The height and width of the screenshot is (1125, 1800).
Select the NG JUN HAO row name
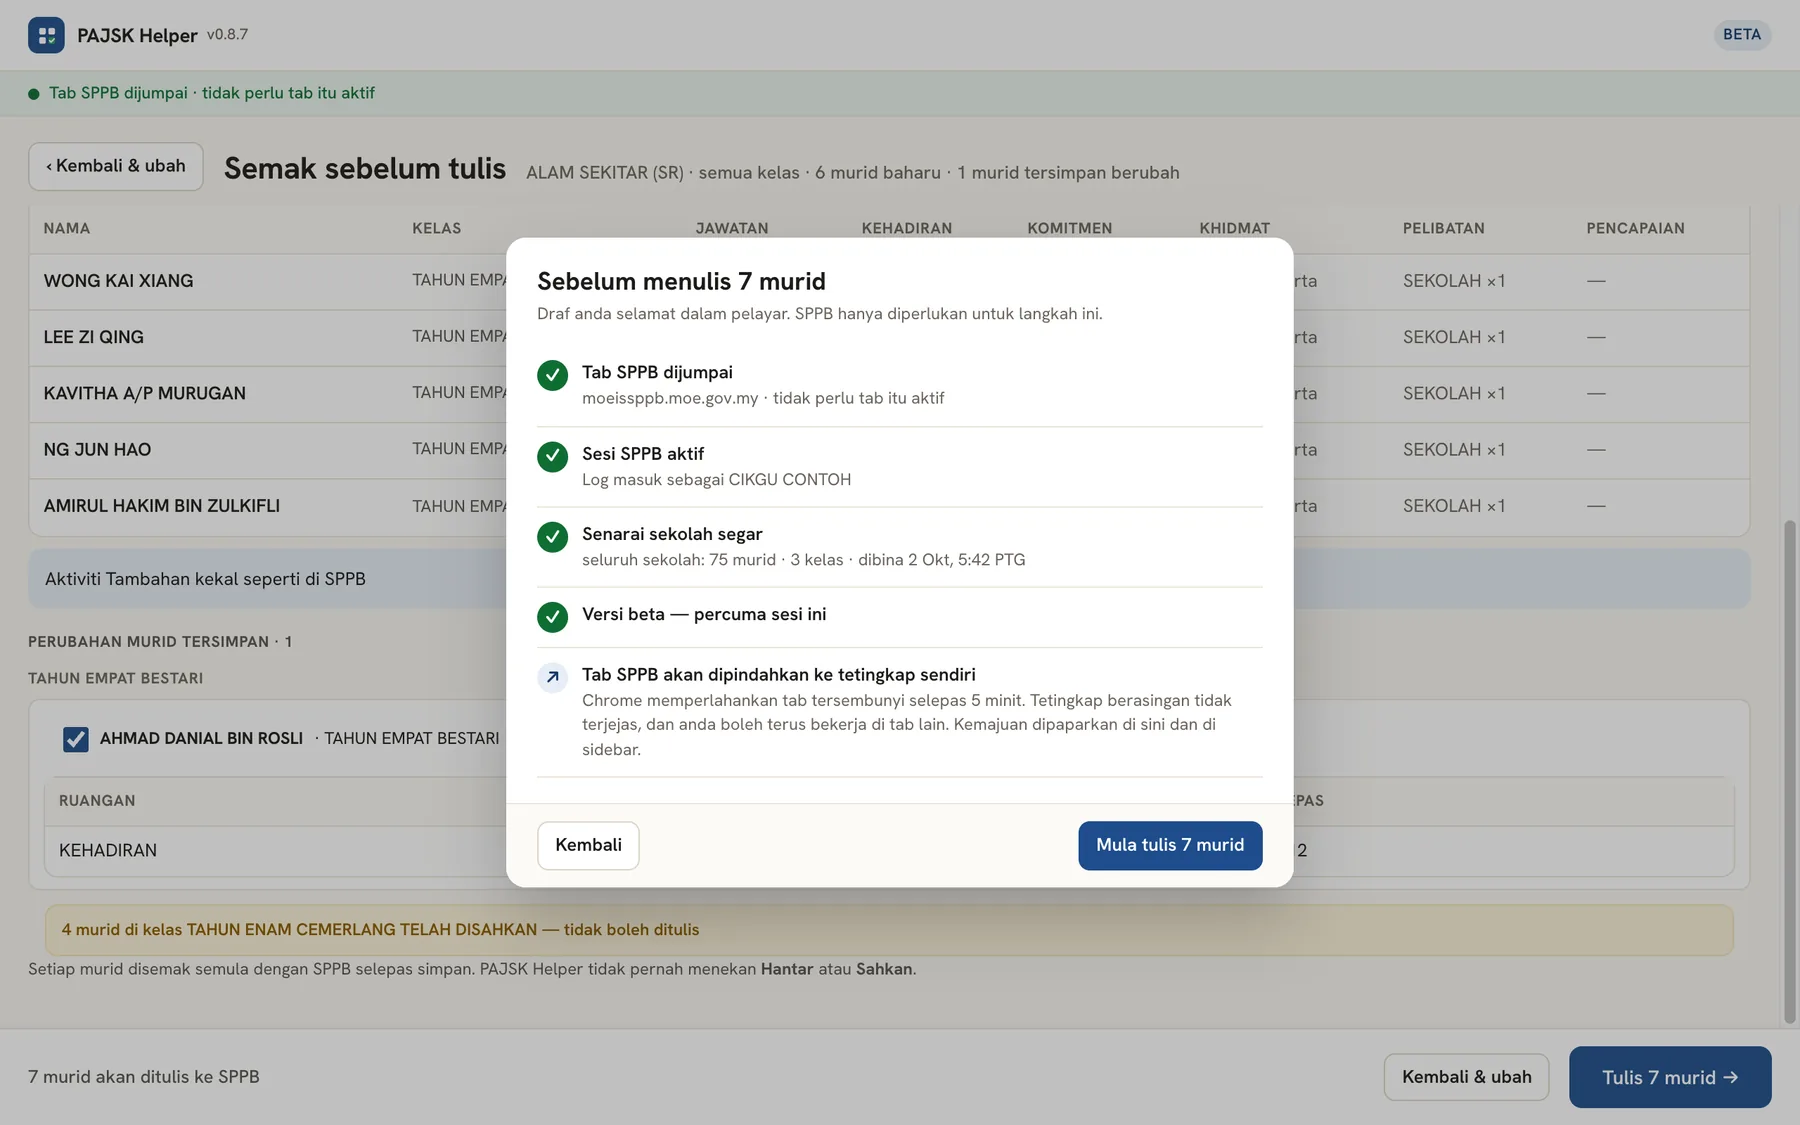click(x=97, y=449)
